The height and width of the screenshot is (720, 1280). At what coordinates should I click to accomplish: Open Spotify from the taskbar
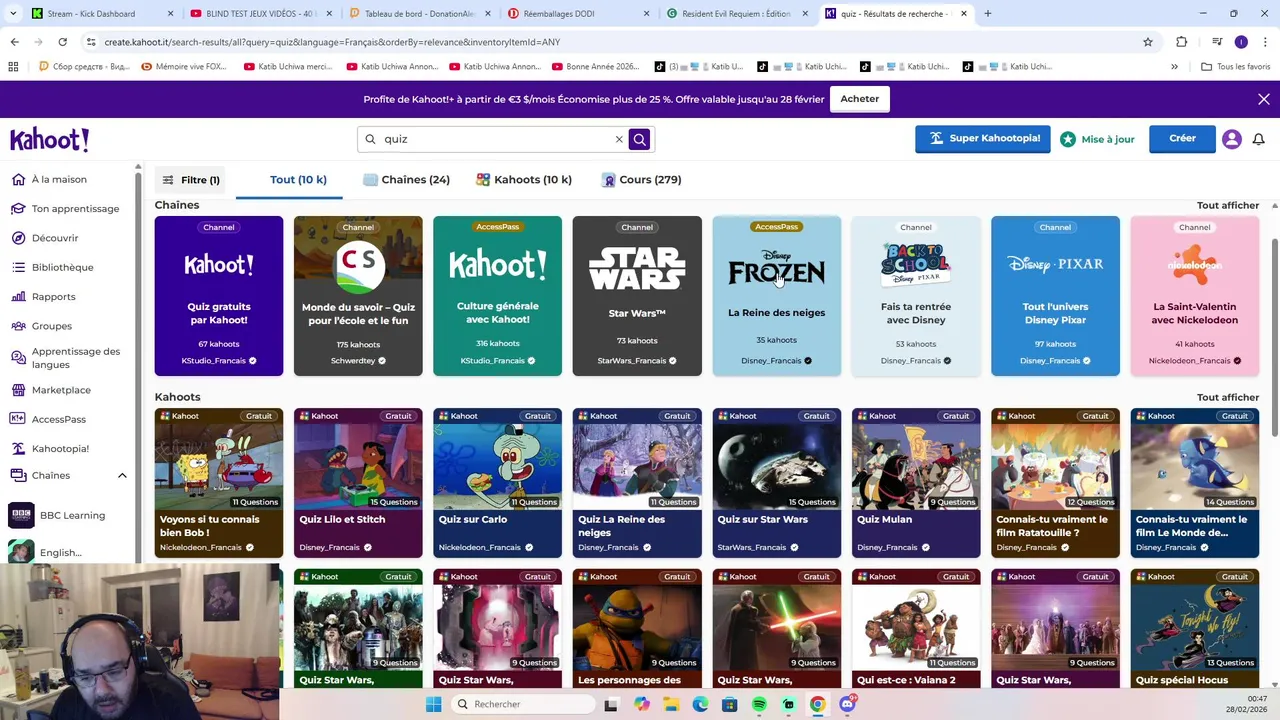[759, 704]
